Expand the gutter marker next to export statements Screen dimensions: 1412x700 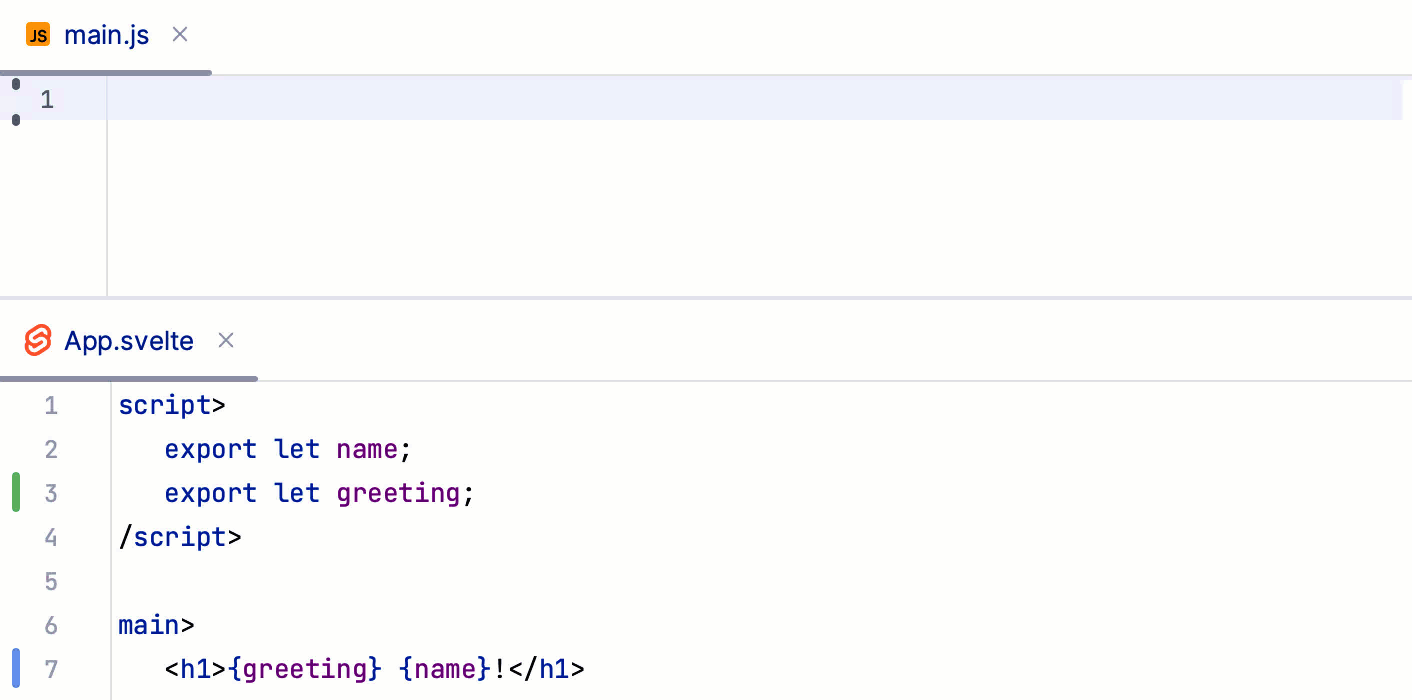click(x=16, y=492)
